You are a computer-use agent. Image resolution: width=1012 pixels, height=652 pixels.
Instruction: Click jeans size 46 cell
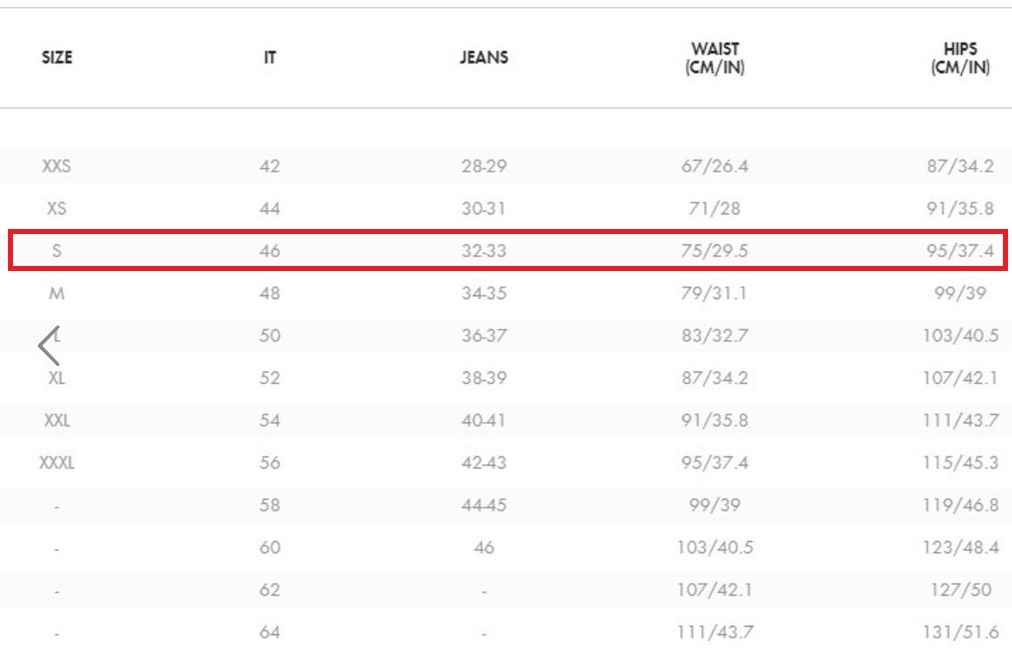(484, 547)
